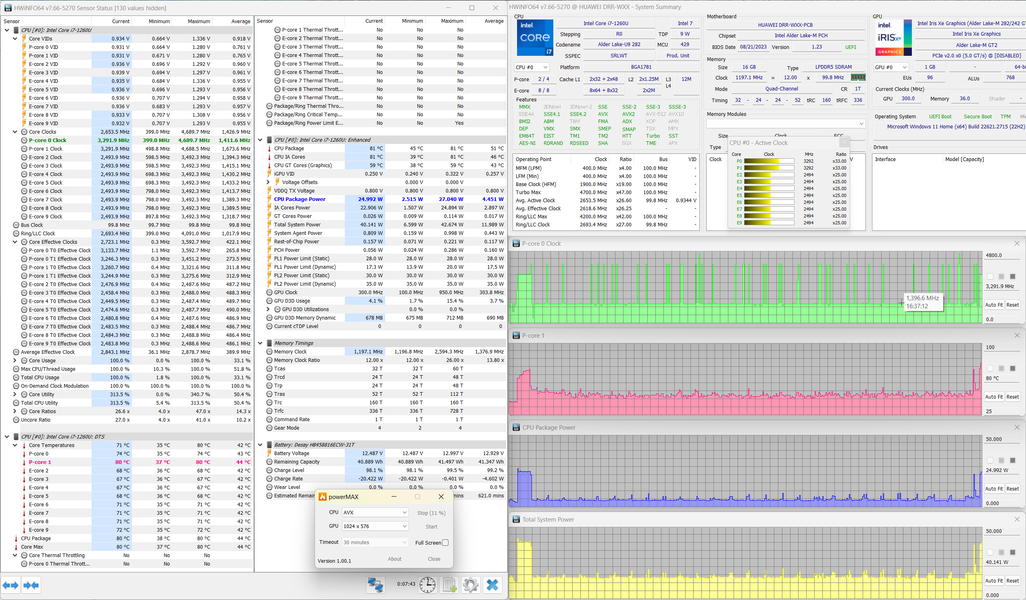Open the CPU test type AVX dropdown
This screenshot has width=1026, height=600.
point(376,512)
